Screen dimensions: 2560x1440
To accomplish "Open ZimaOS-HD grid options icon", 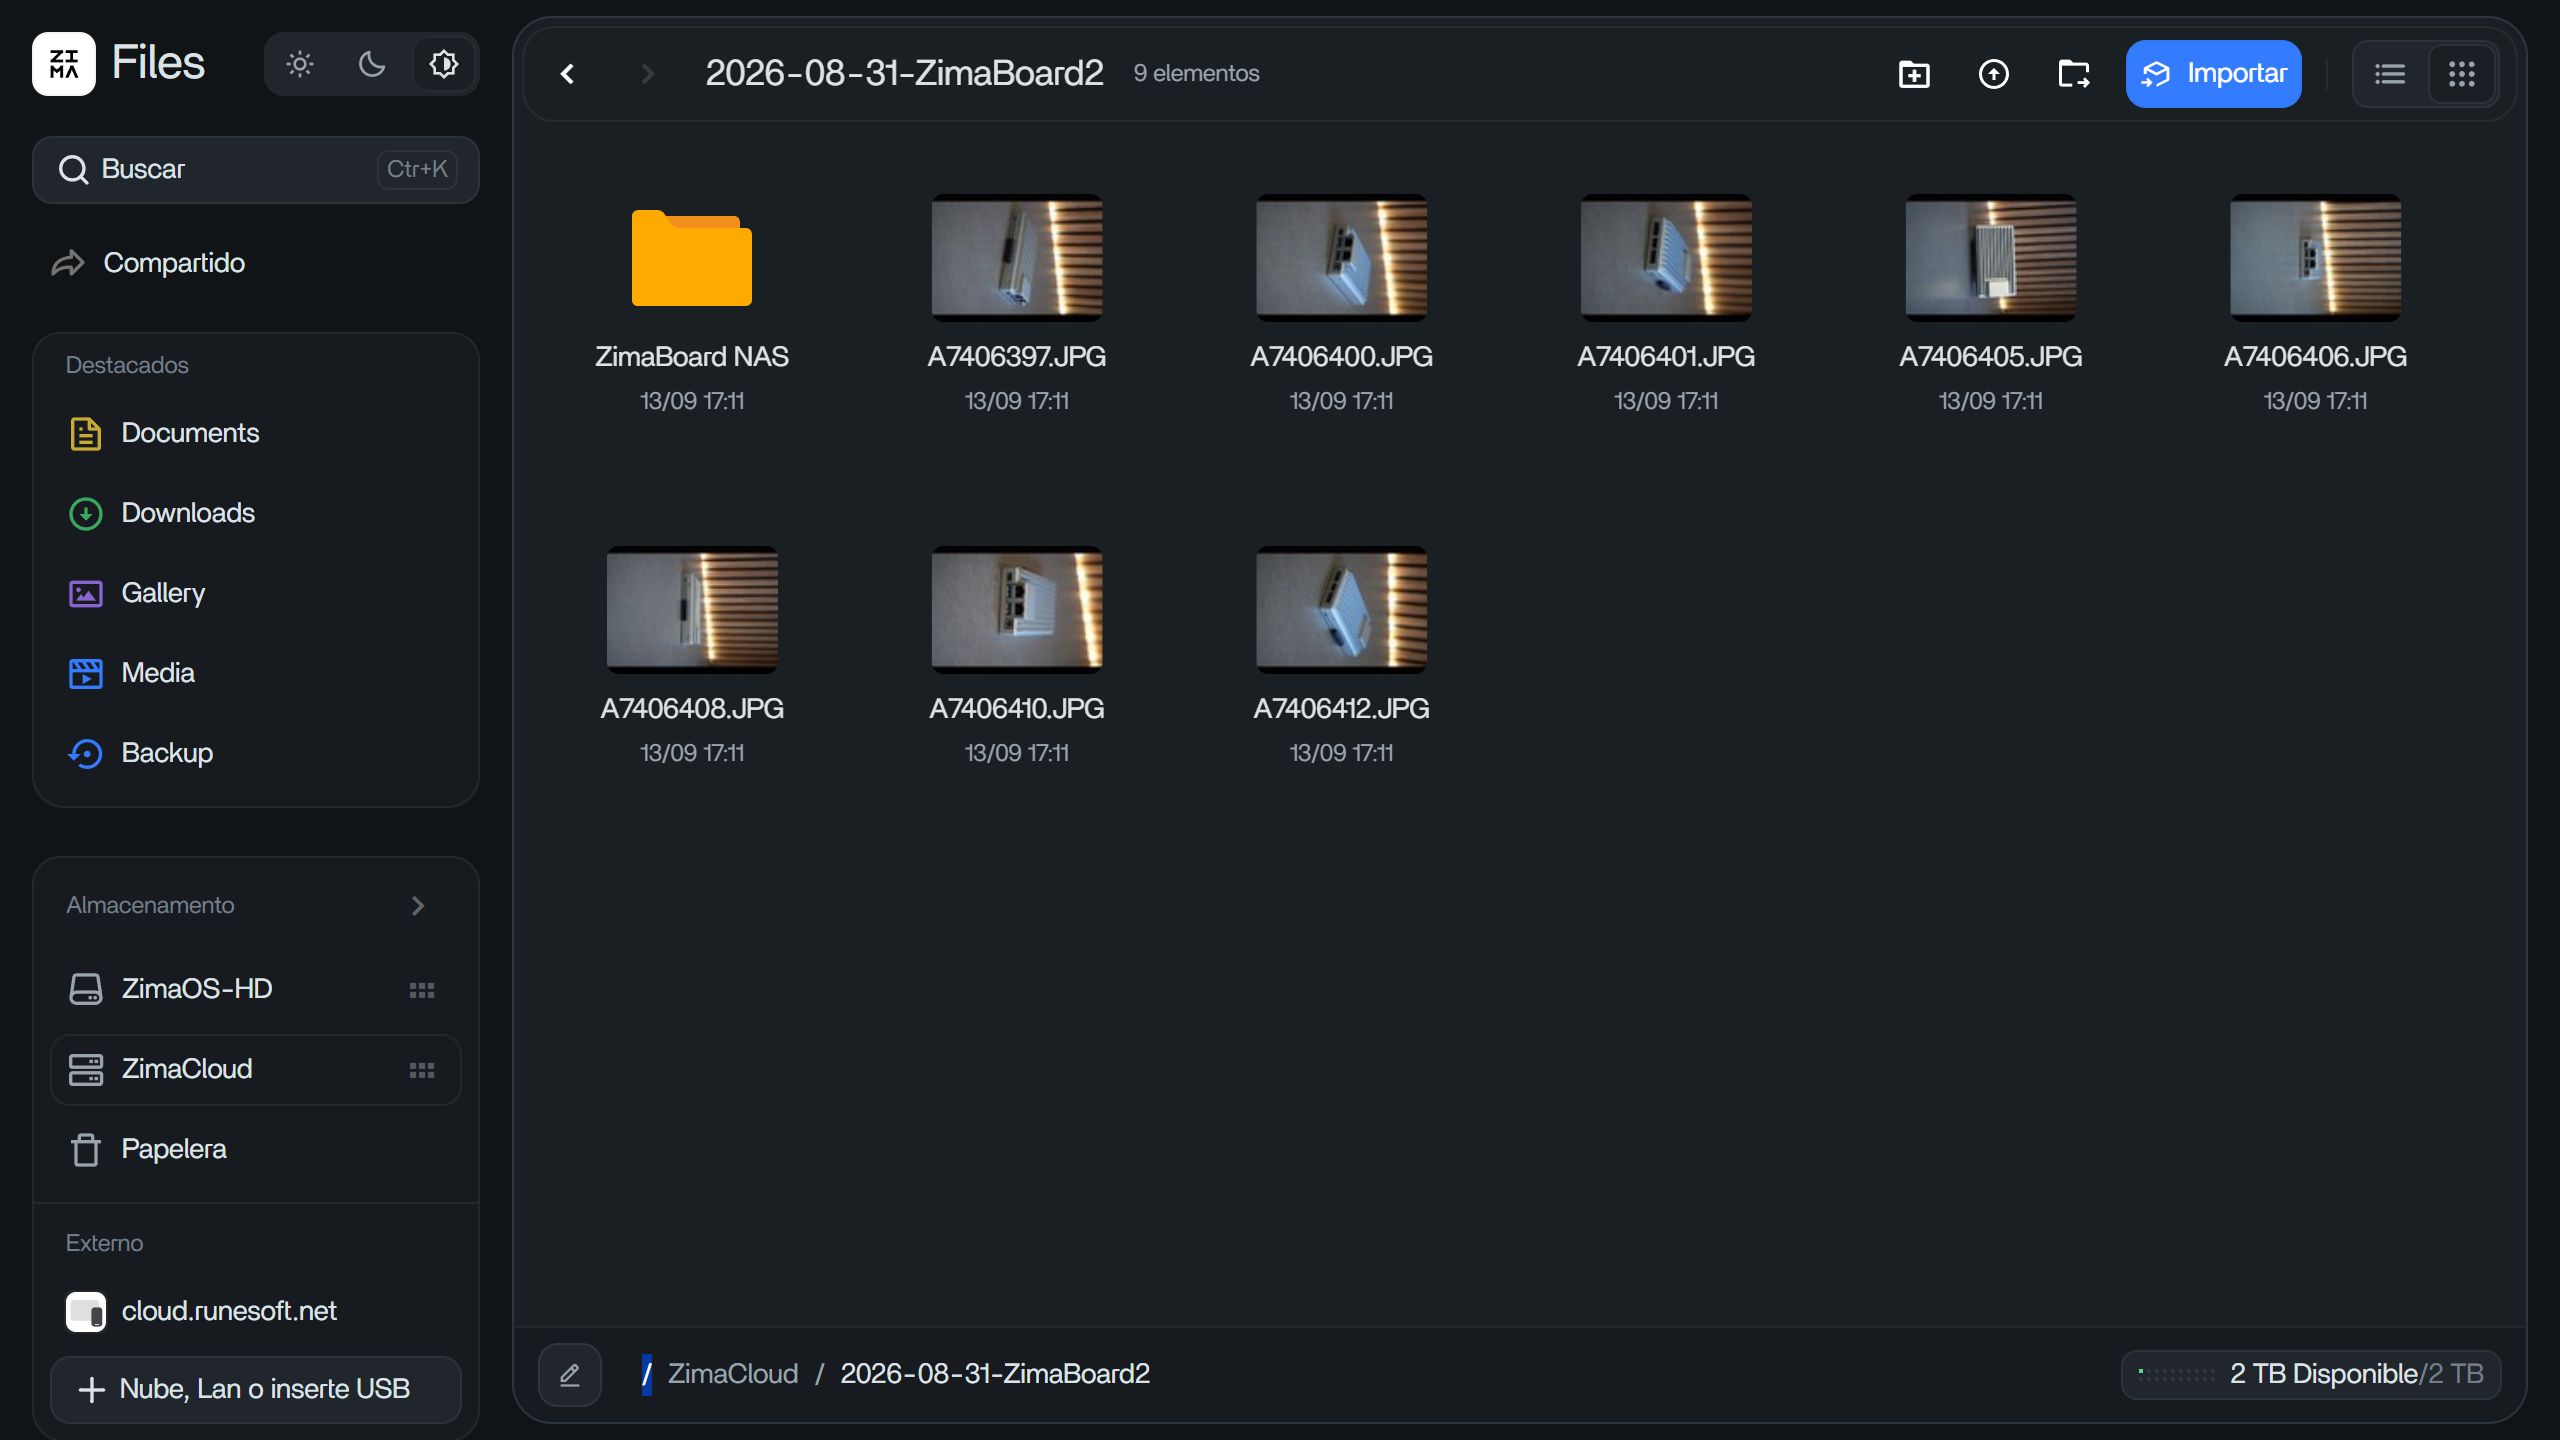I will pyautogui.click(x=422, y=990).
